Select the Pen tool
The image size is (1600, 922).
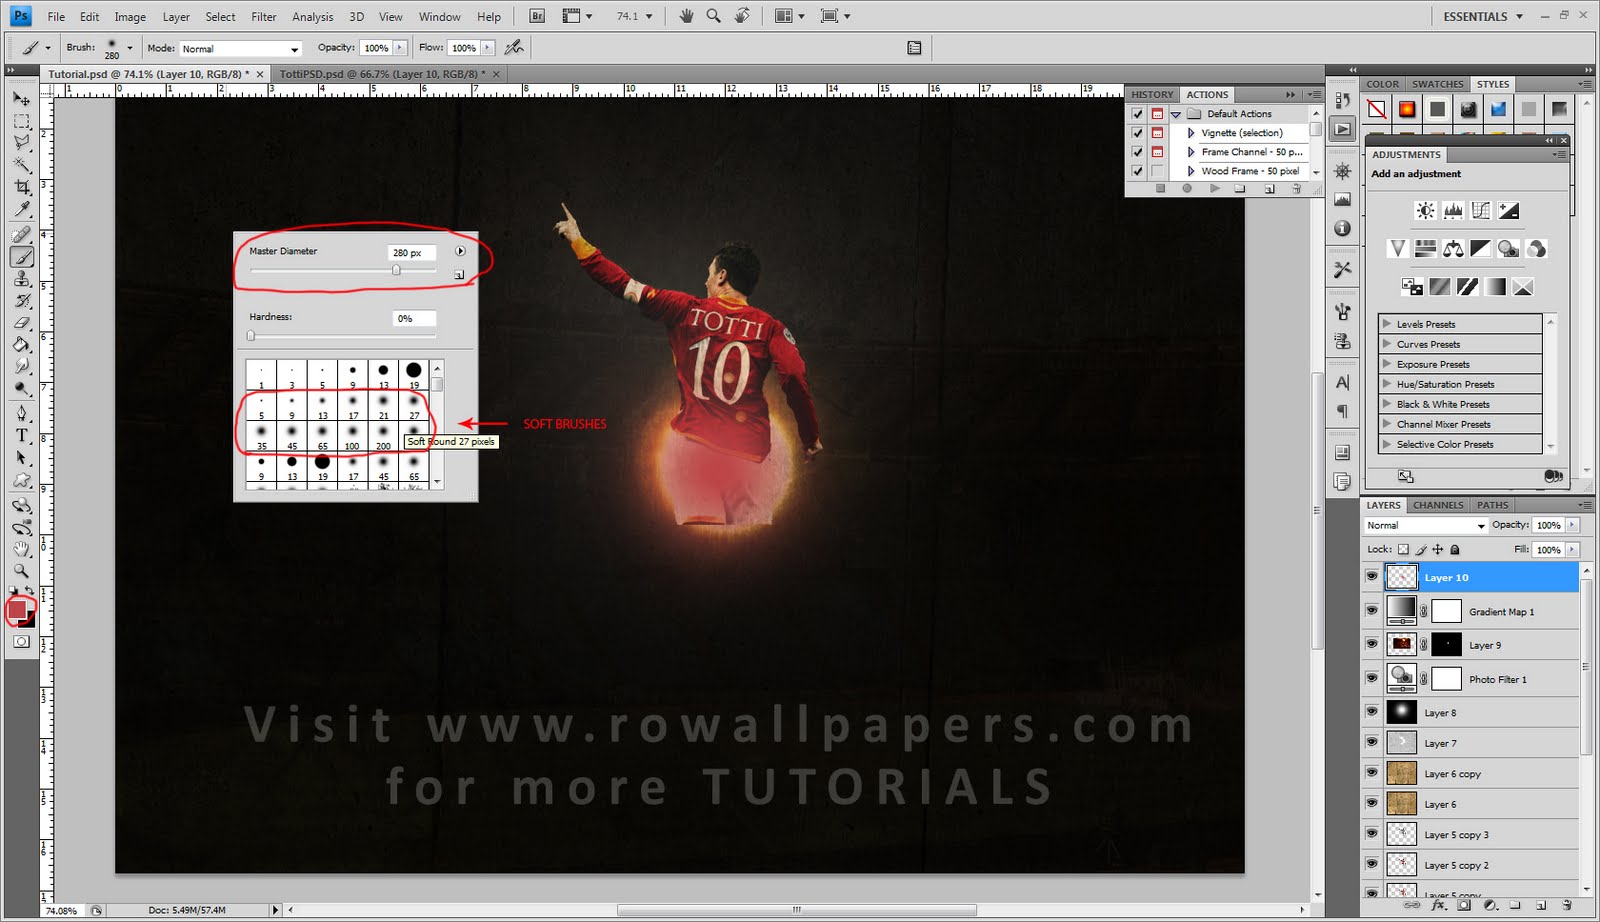[x=21, y=413]
